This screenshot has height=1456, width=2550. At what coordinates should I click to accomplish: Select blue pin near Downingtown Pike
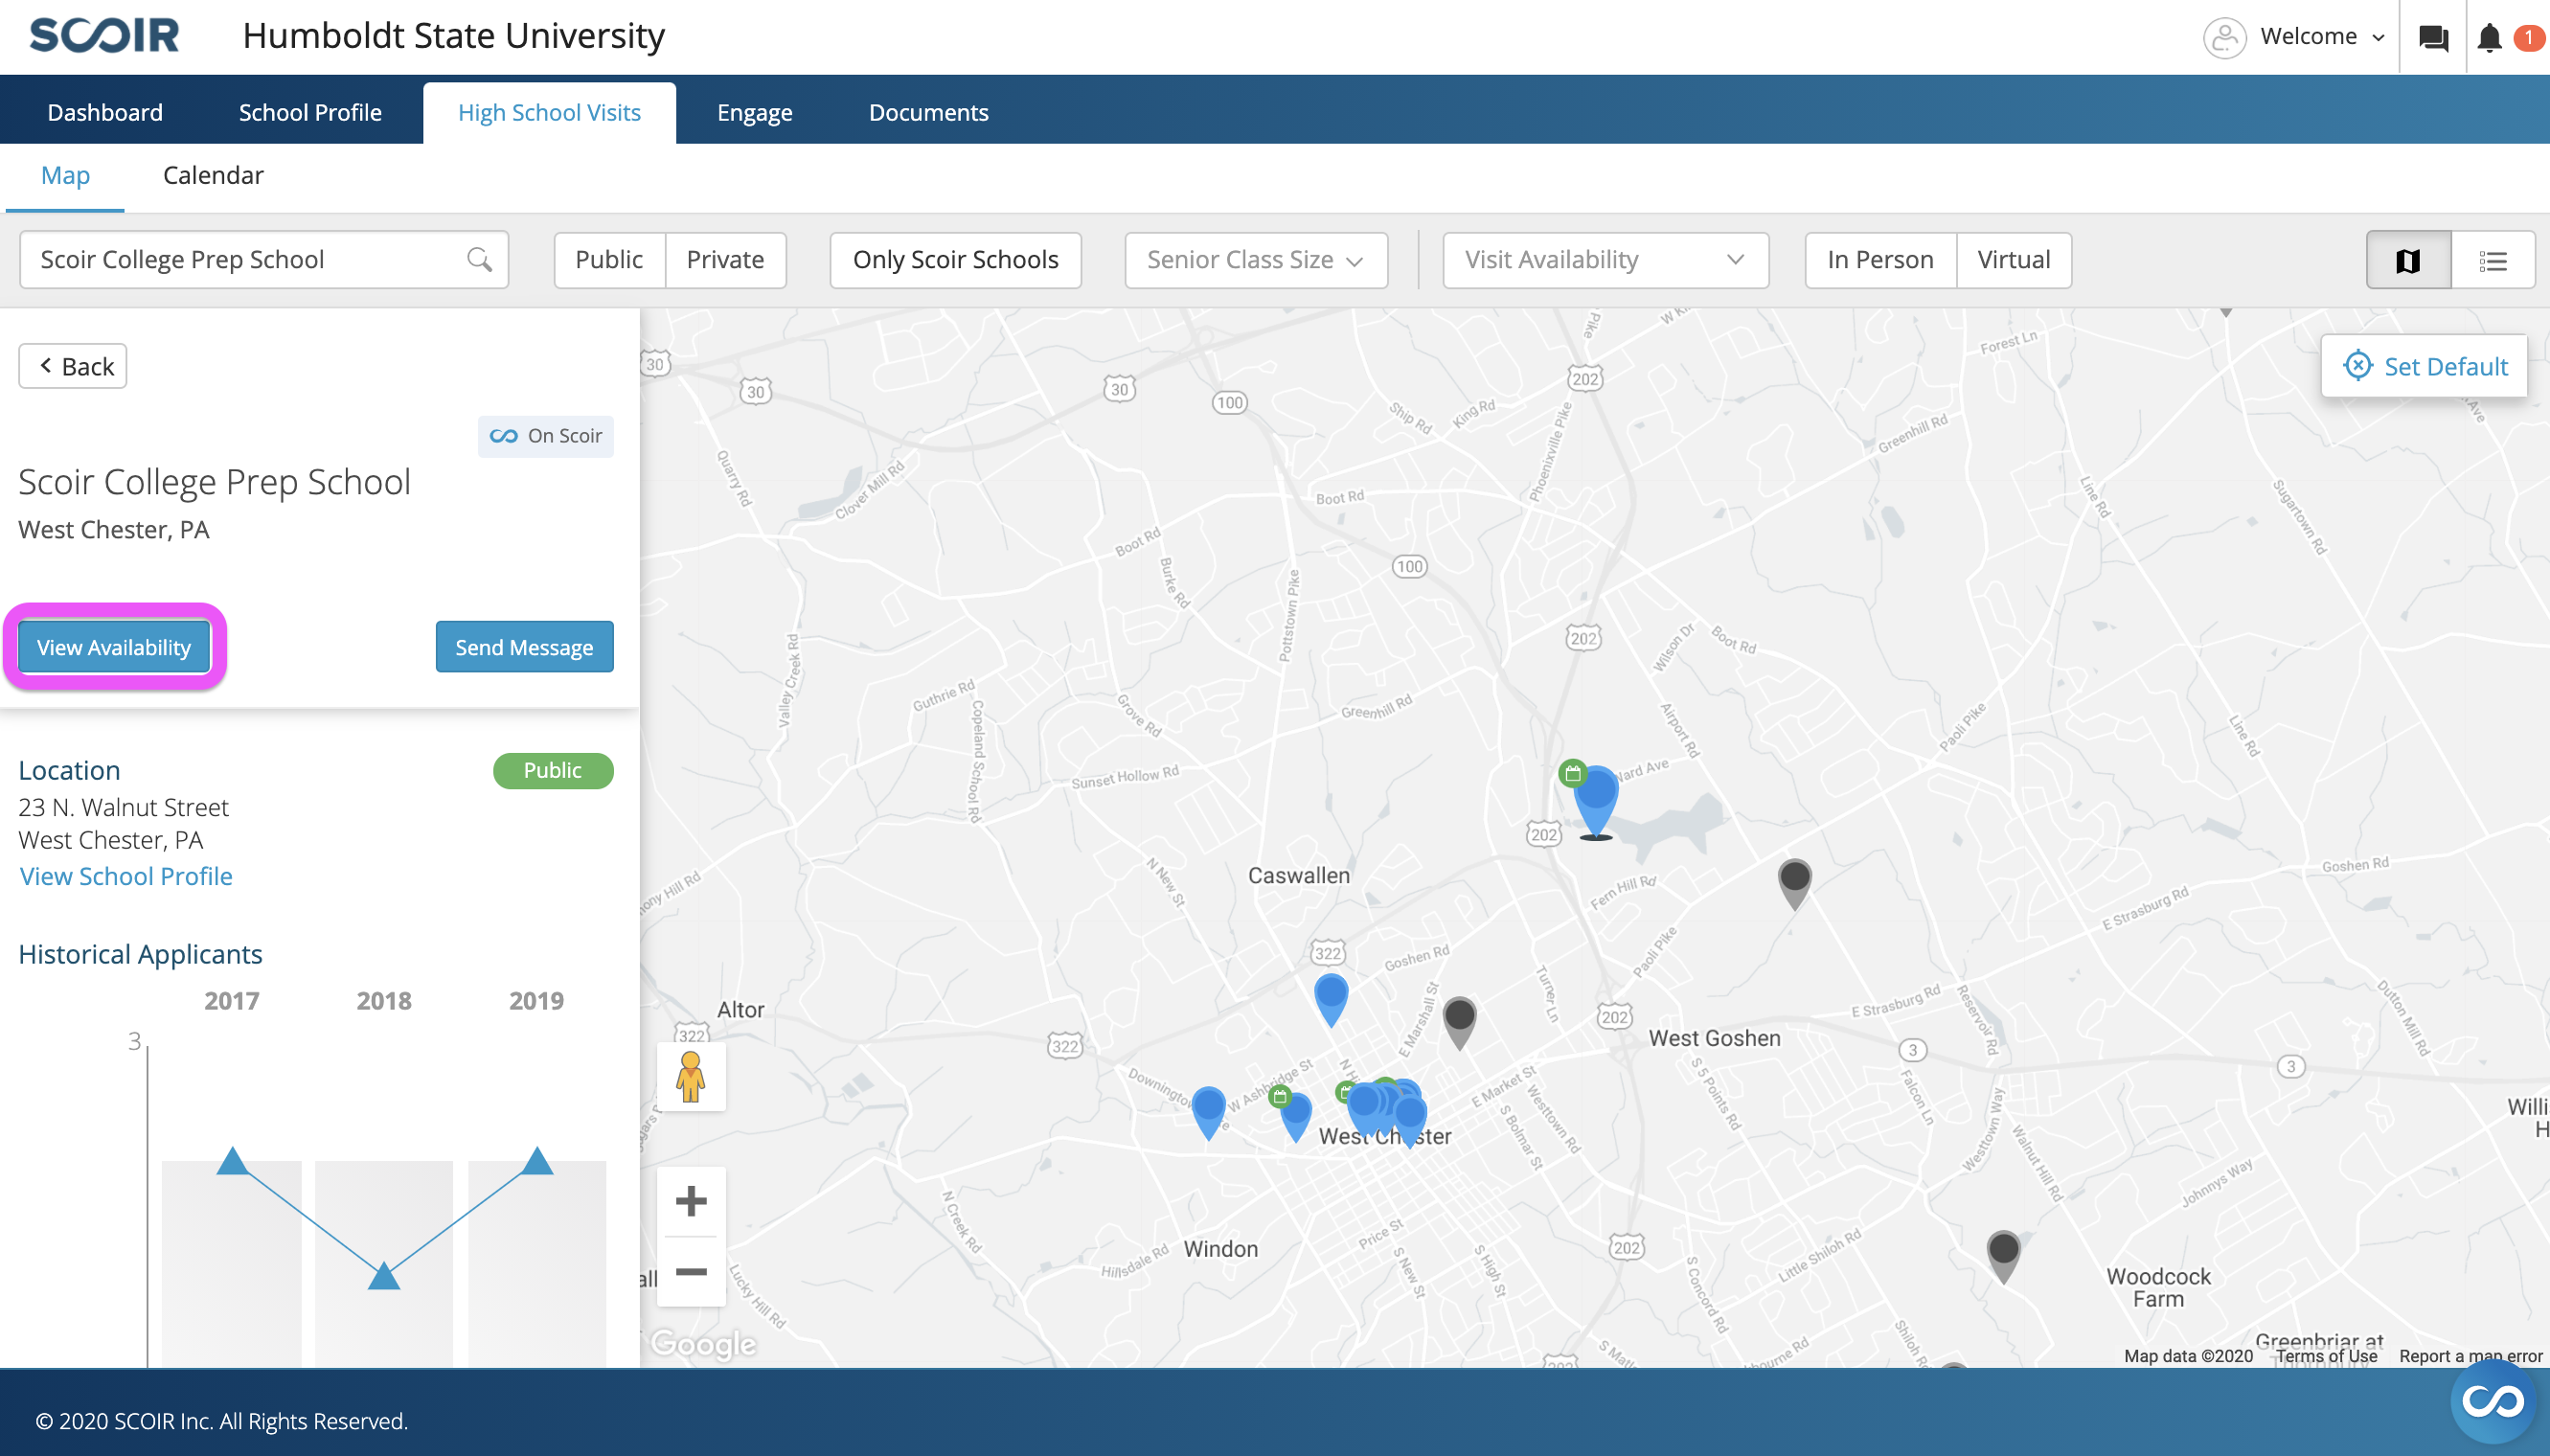1209,1113
